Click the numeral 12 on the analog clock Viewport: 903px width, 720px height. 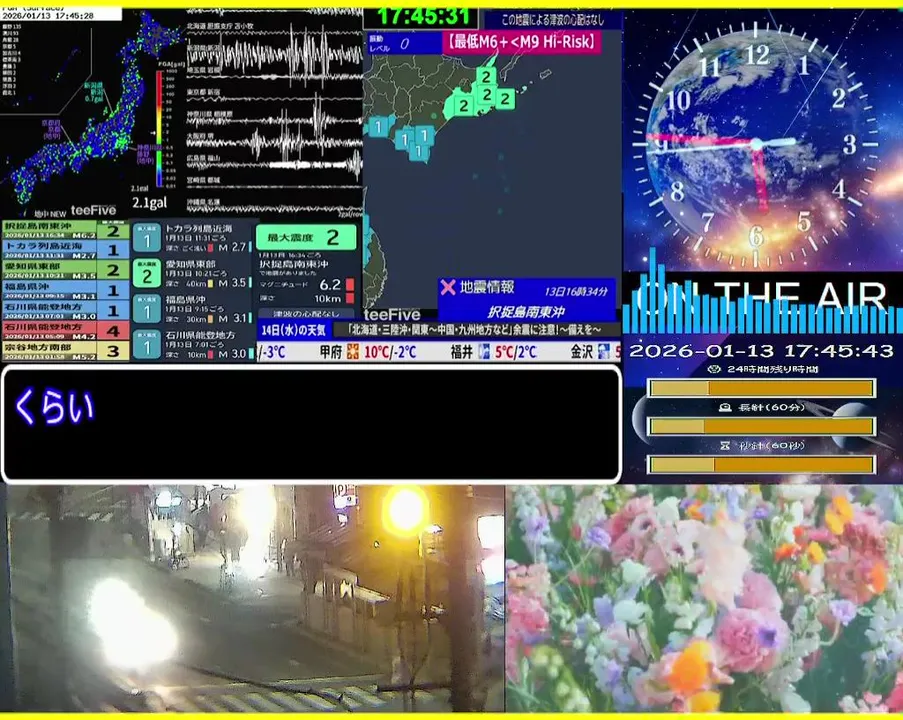756,55
